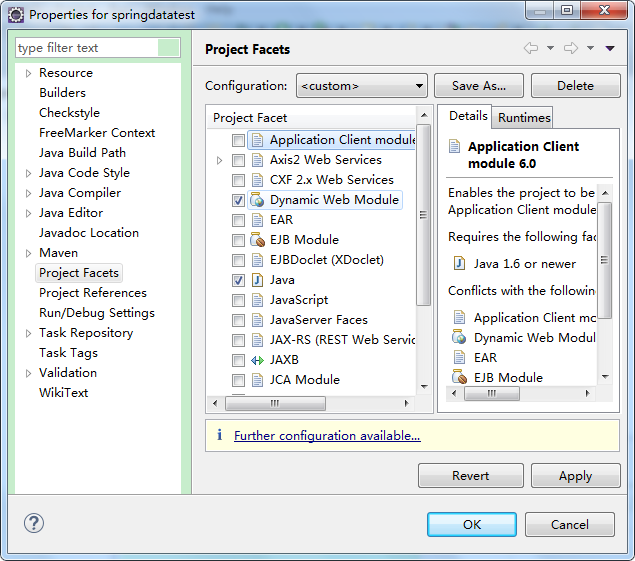Expand the Validation tree node

coord(28,373)
